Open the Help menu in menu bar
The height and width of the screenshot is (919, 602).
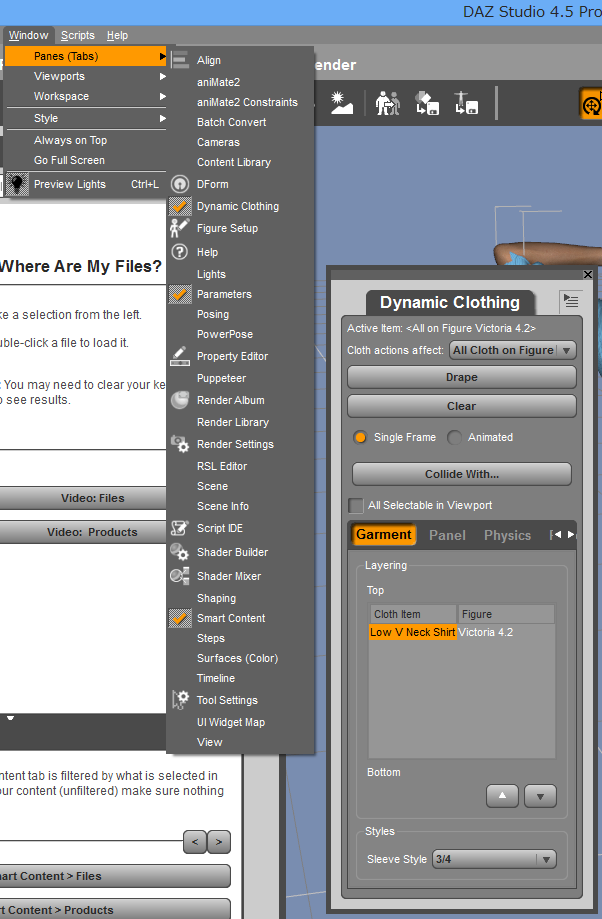point(117,35)
